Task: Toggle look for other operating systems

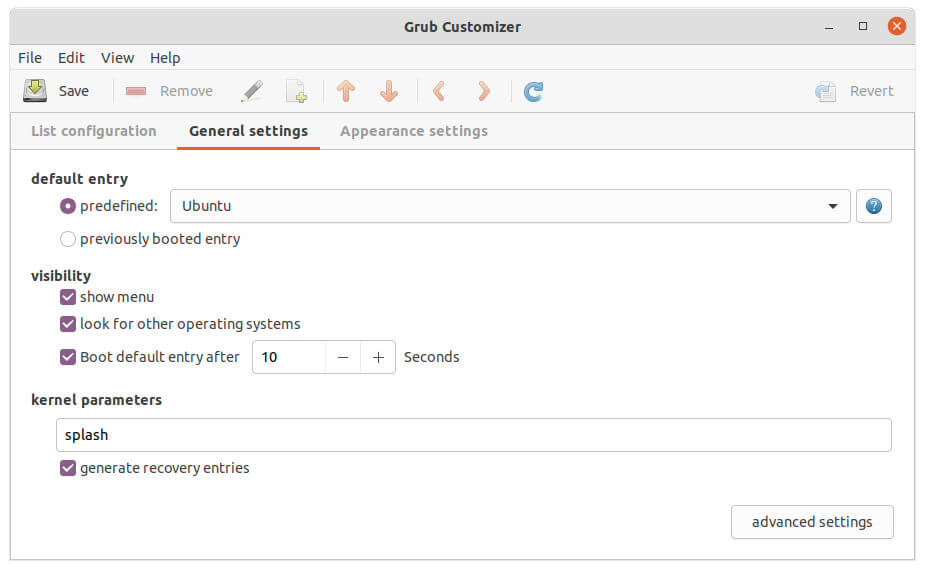Action: tap(68, 324)
